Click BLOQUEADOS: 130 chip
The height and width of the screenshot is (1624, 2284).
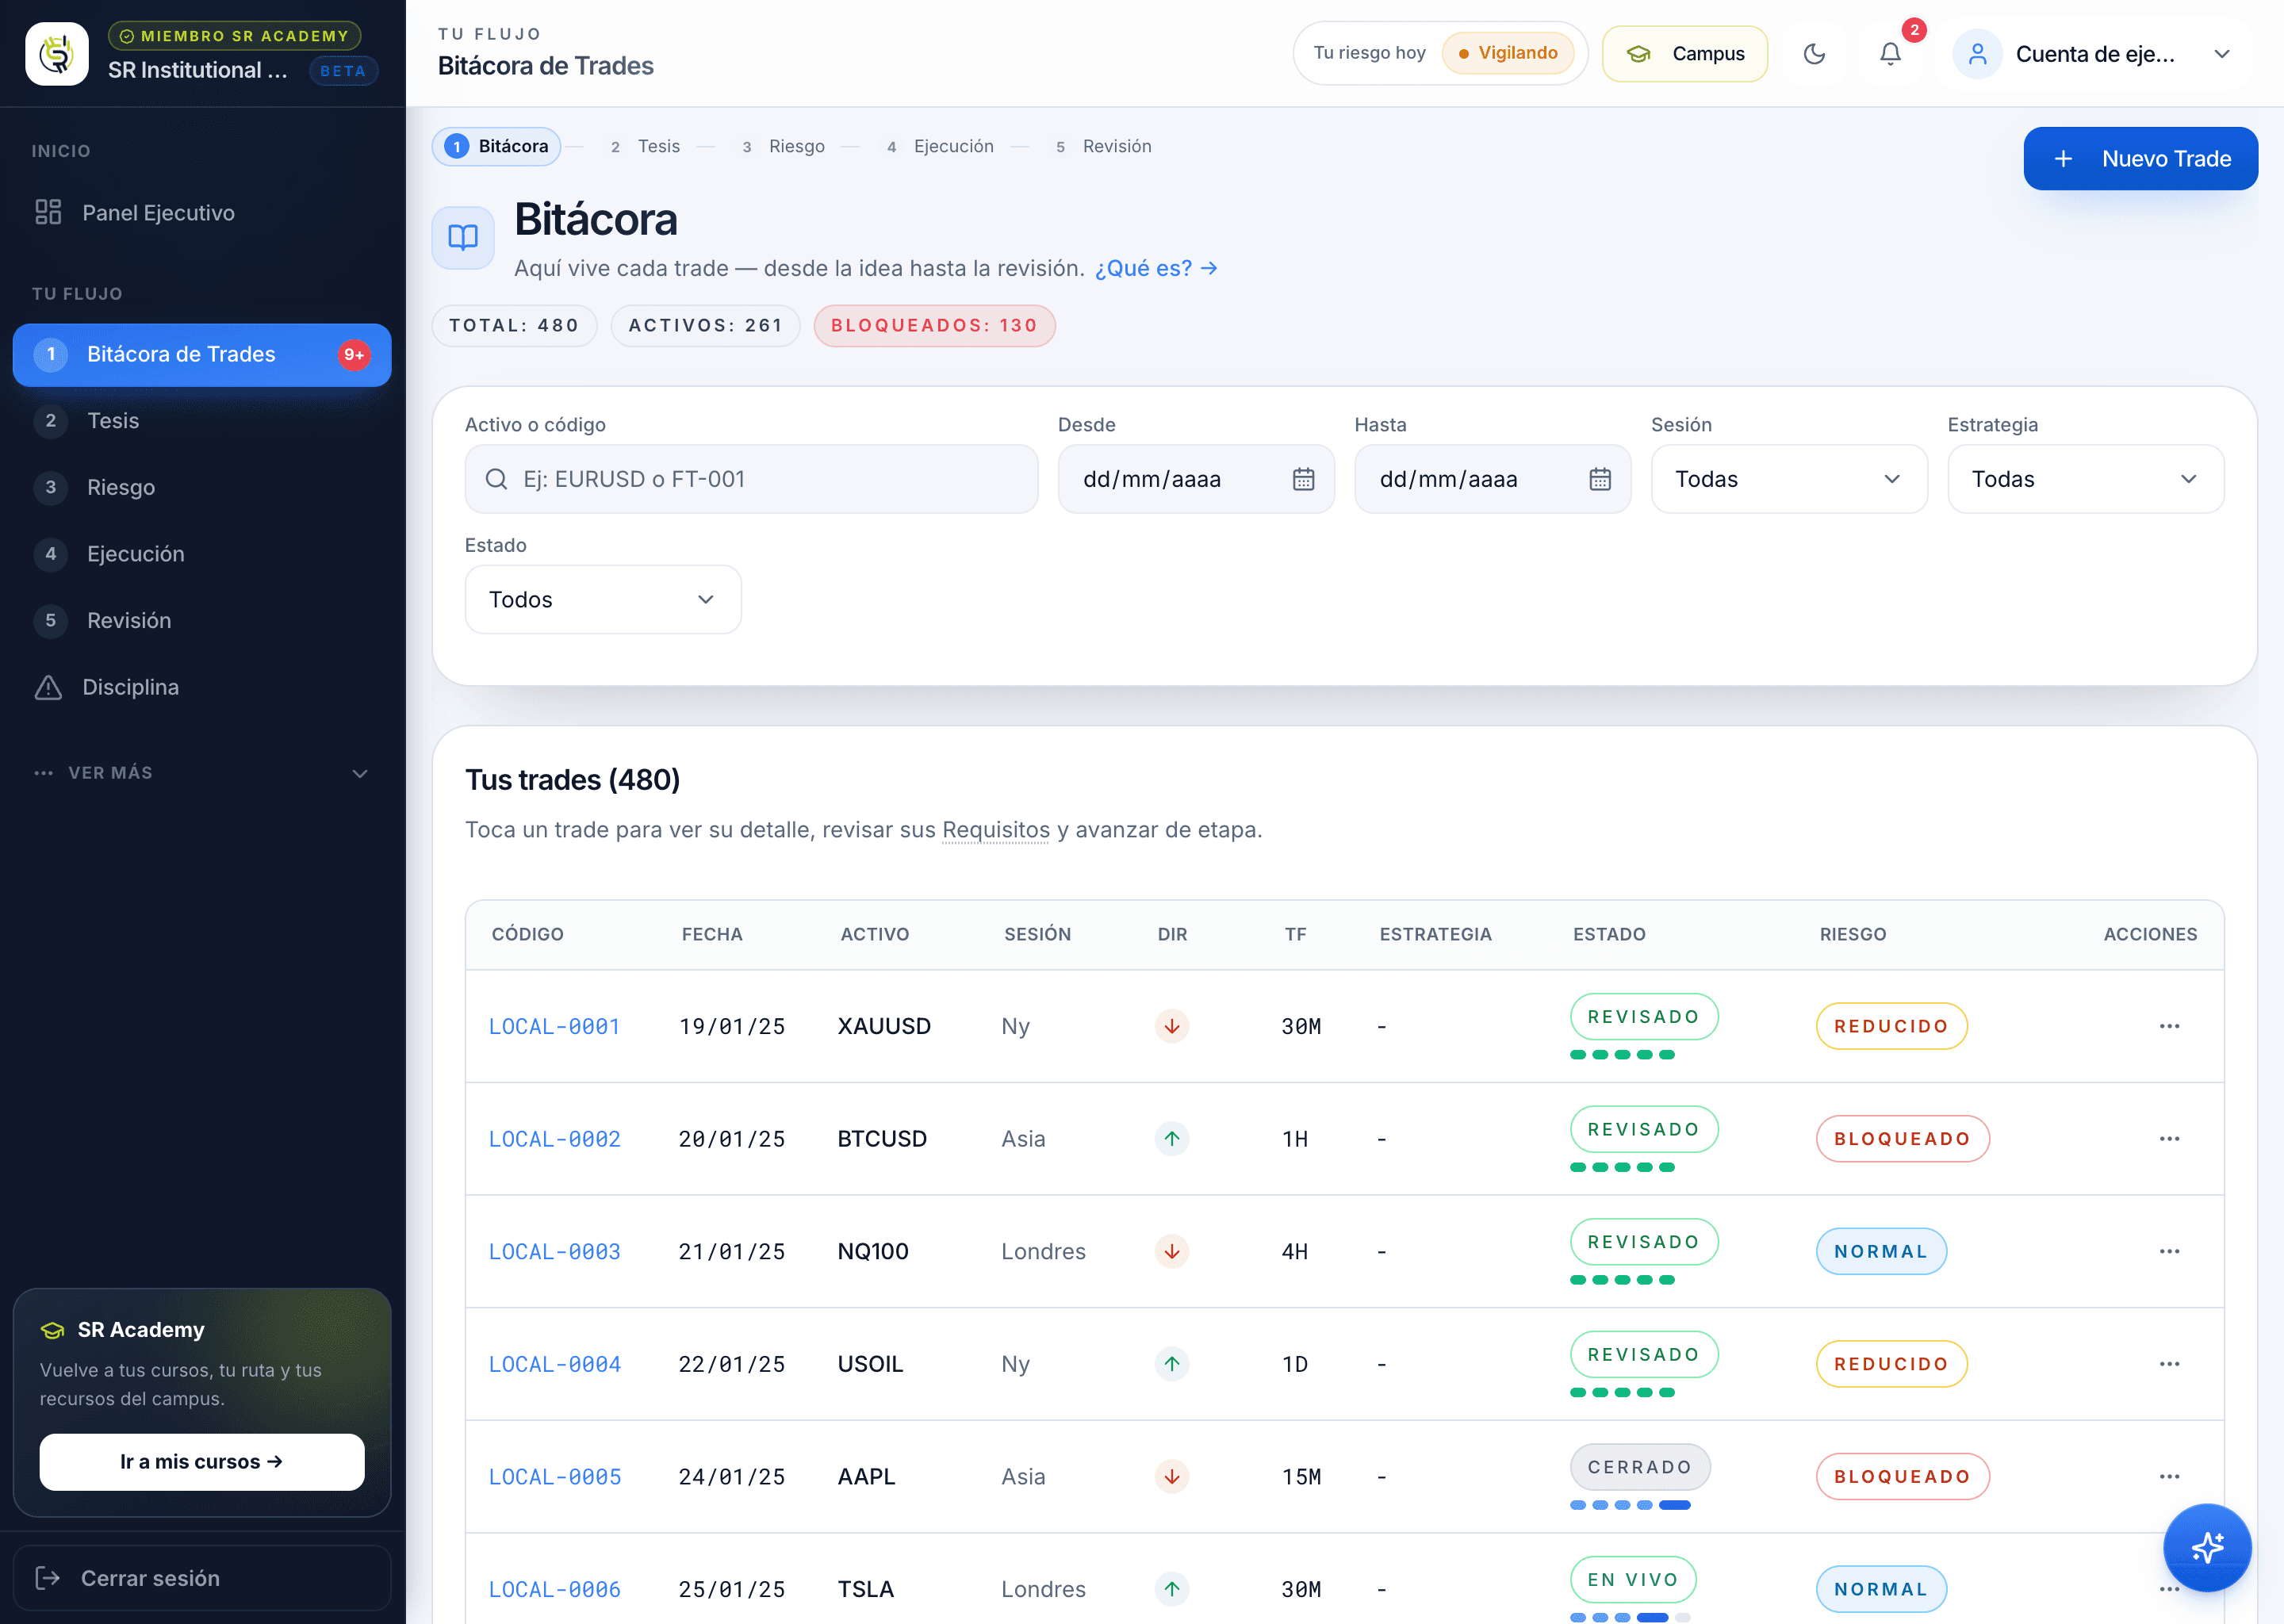[934, 325]
